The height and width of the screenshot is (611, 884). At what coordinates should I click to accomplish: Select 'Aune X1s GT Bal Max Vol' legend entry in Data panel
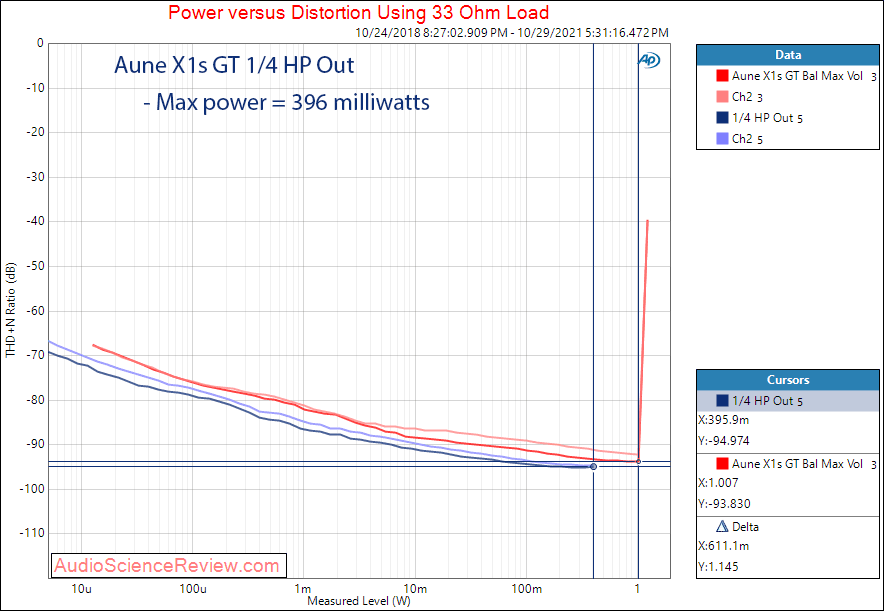(797, 76)
